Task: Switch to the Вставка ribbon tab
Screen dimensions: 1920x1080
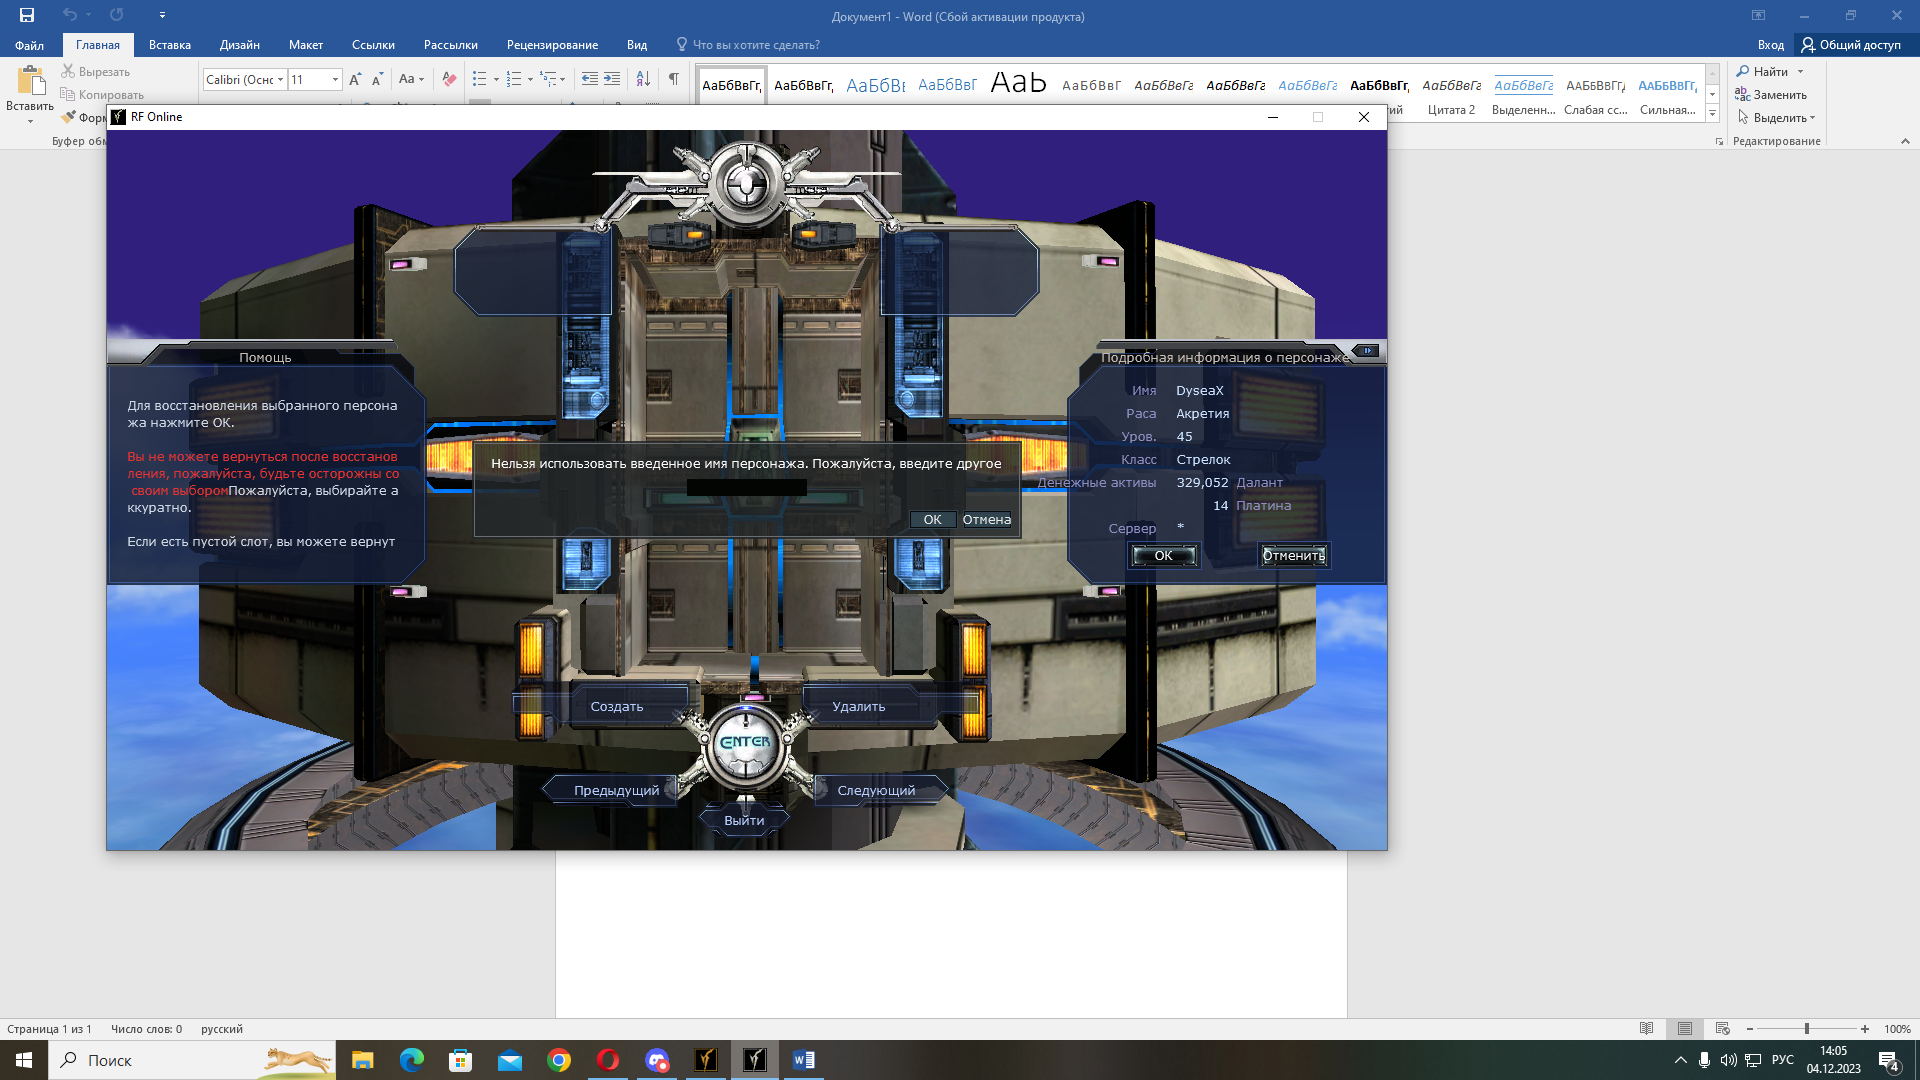Action: tap(170, 45)
